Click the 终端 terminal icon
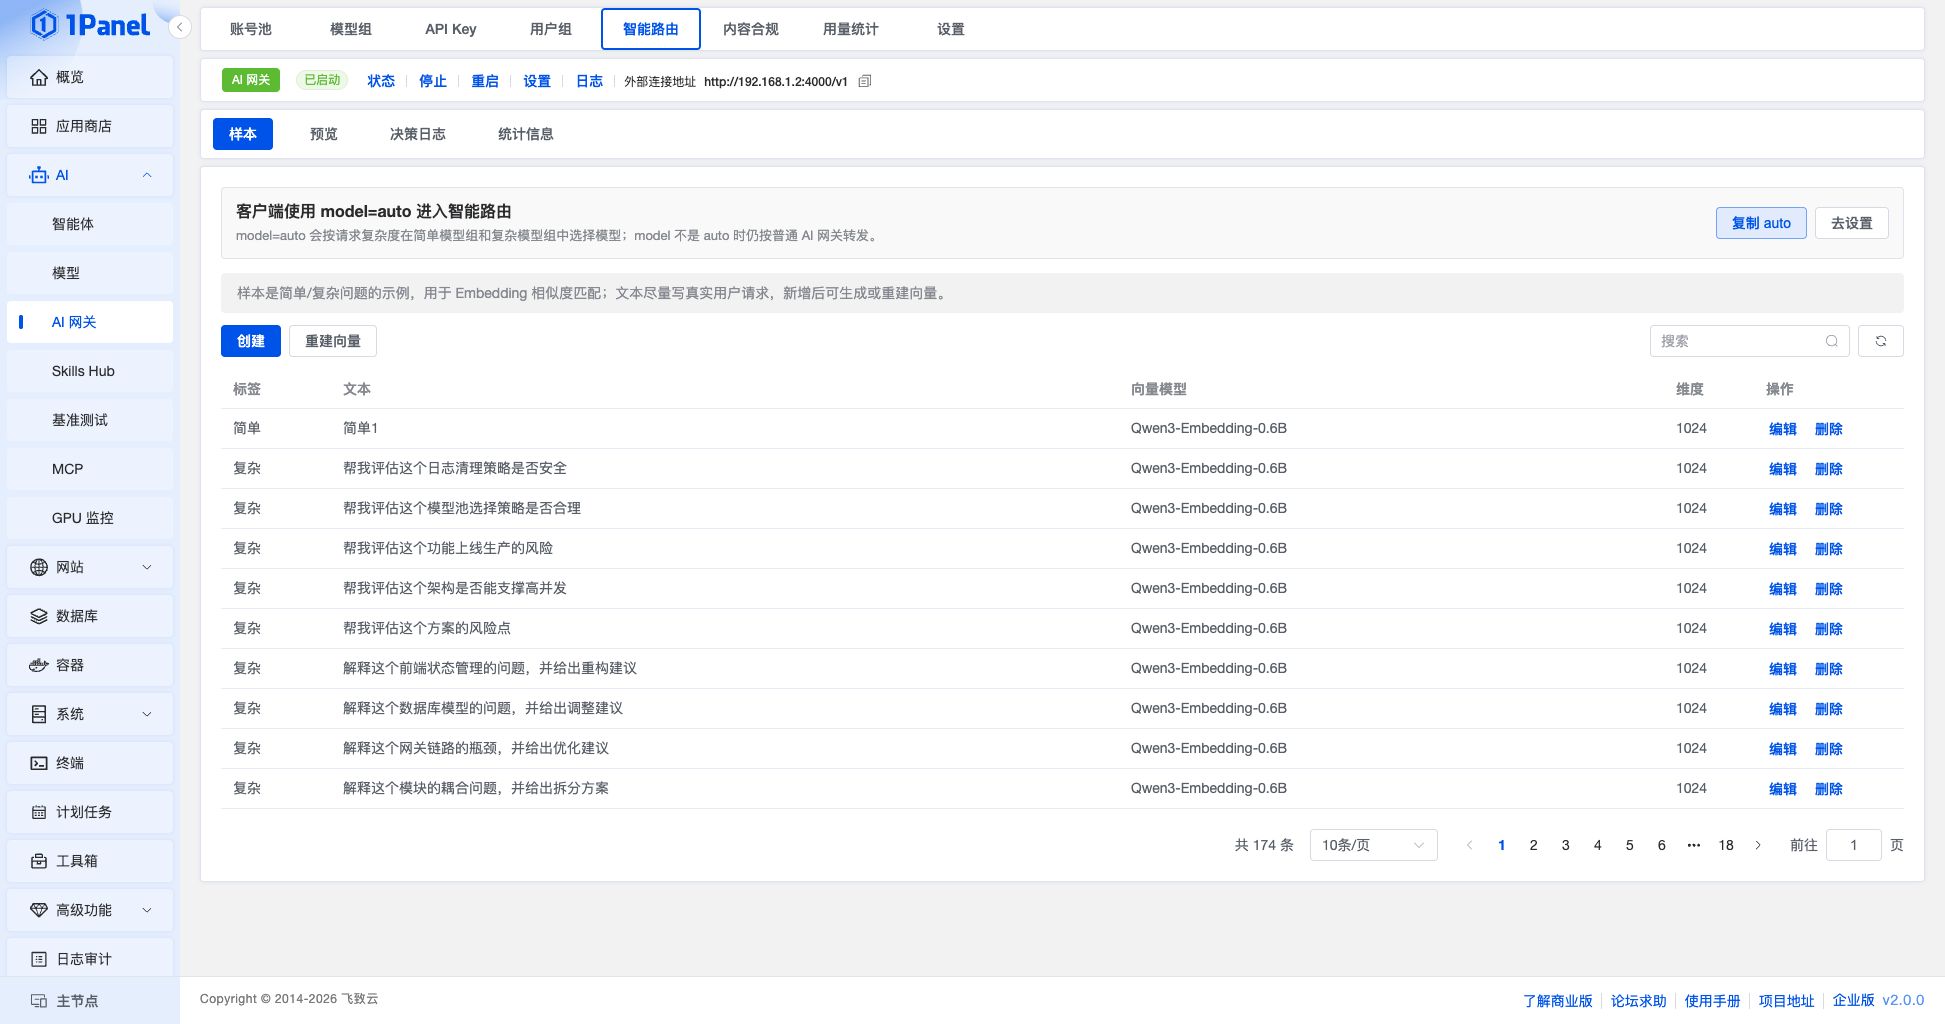The image size is (1945, 1024). [x=39, y=763]
